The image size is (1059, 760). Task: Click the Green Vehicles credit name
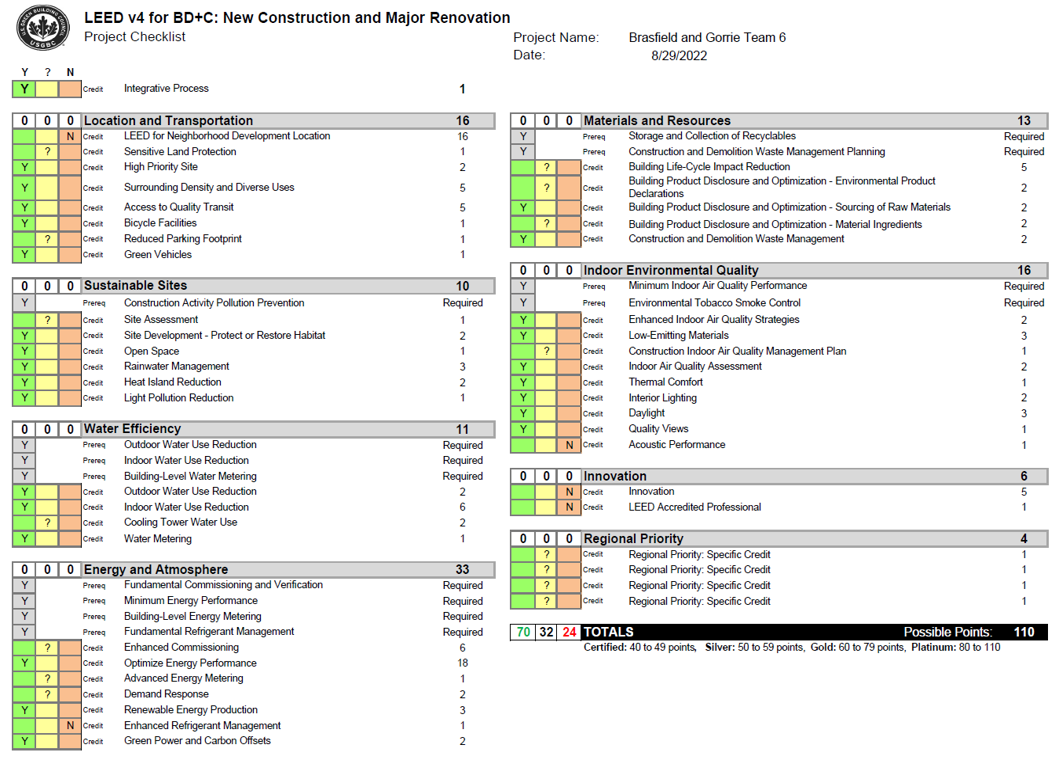[157, 255]
